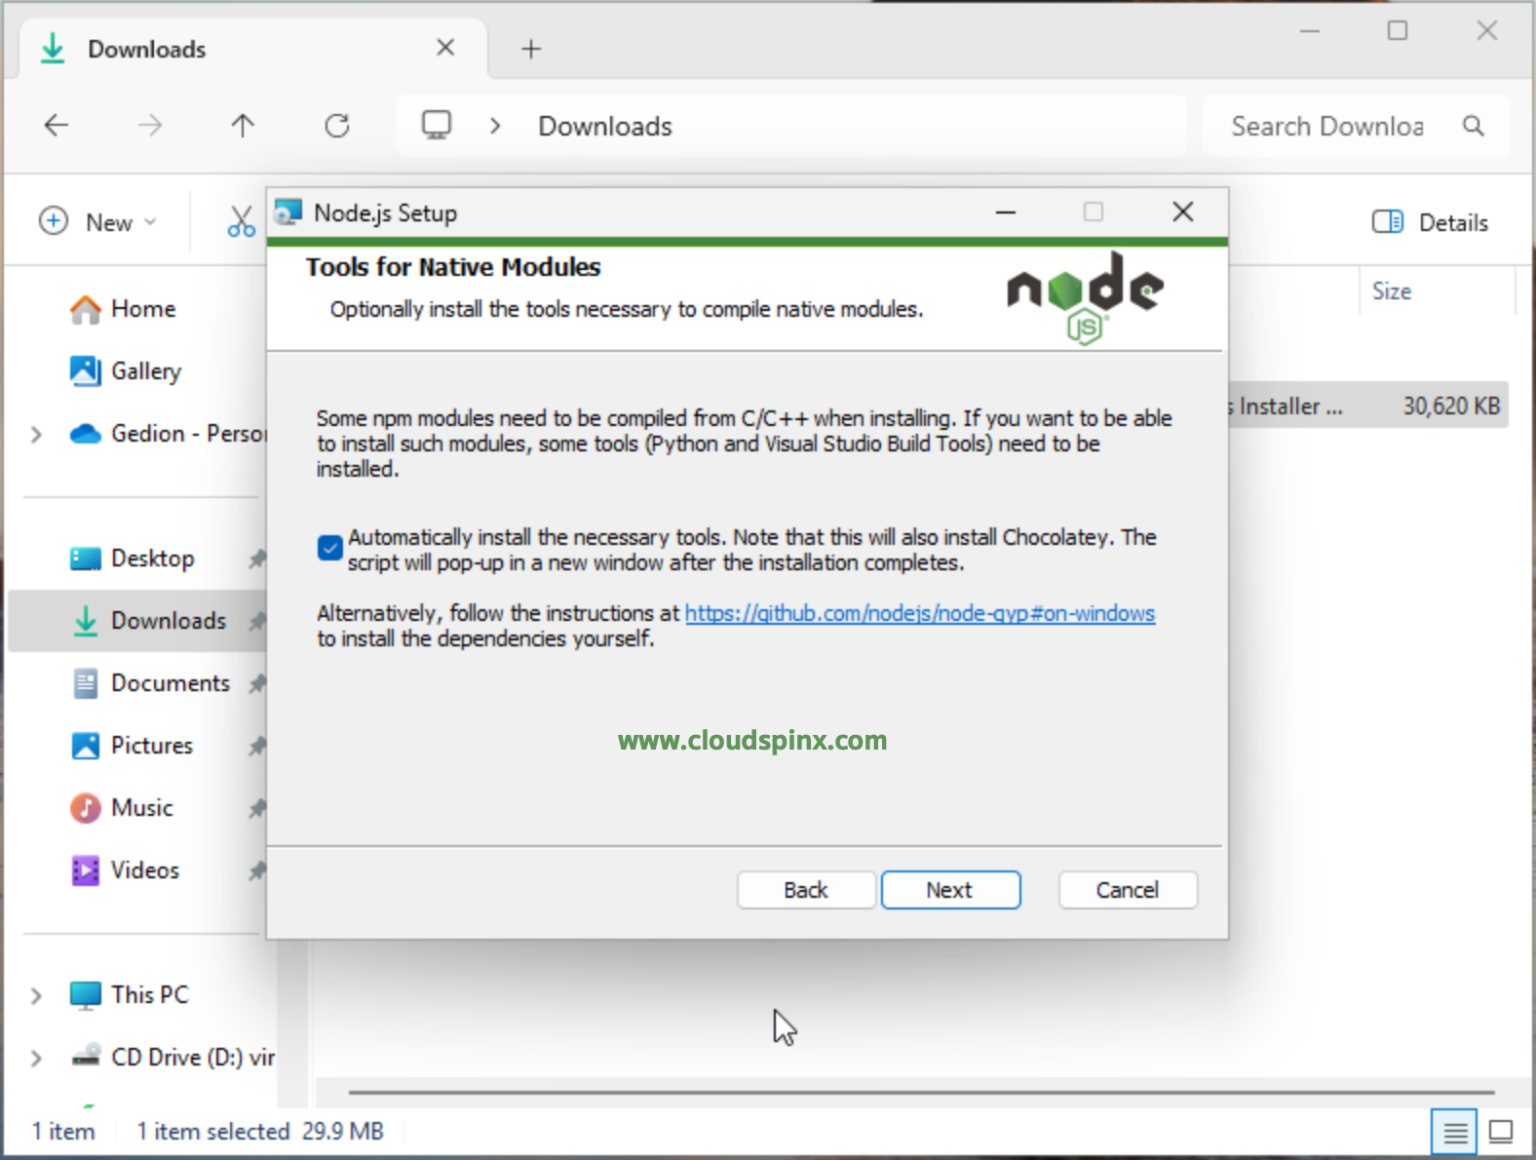Viewport: 1536px width, 1160px height.
Task: Uncheck automatically install necessary tools
Action: coord(329,548)
